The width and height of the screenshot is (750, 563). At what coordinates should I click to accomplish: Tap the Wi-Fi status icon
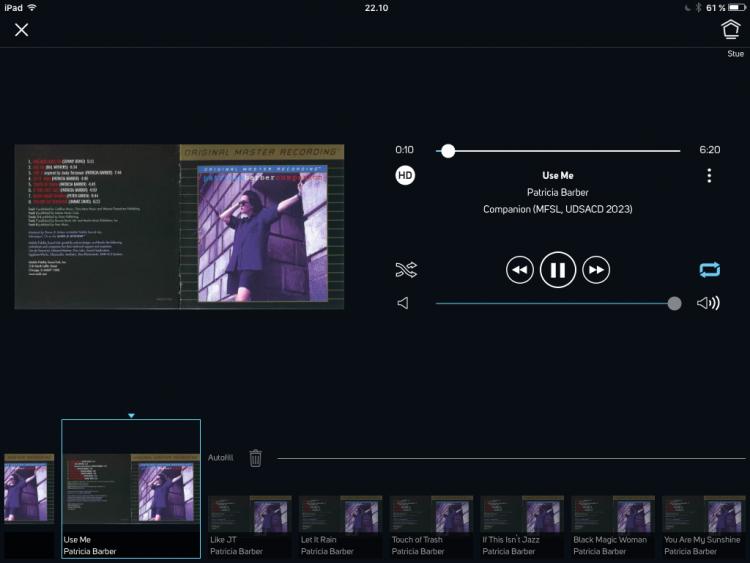[32, 7]
